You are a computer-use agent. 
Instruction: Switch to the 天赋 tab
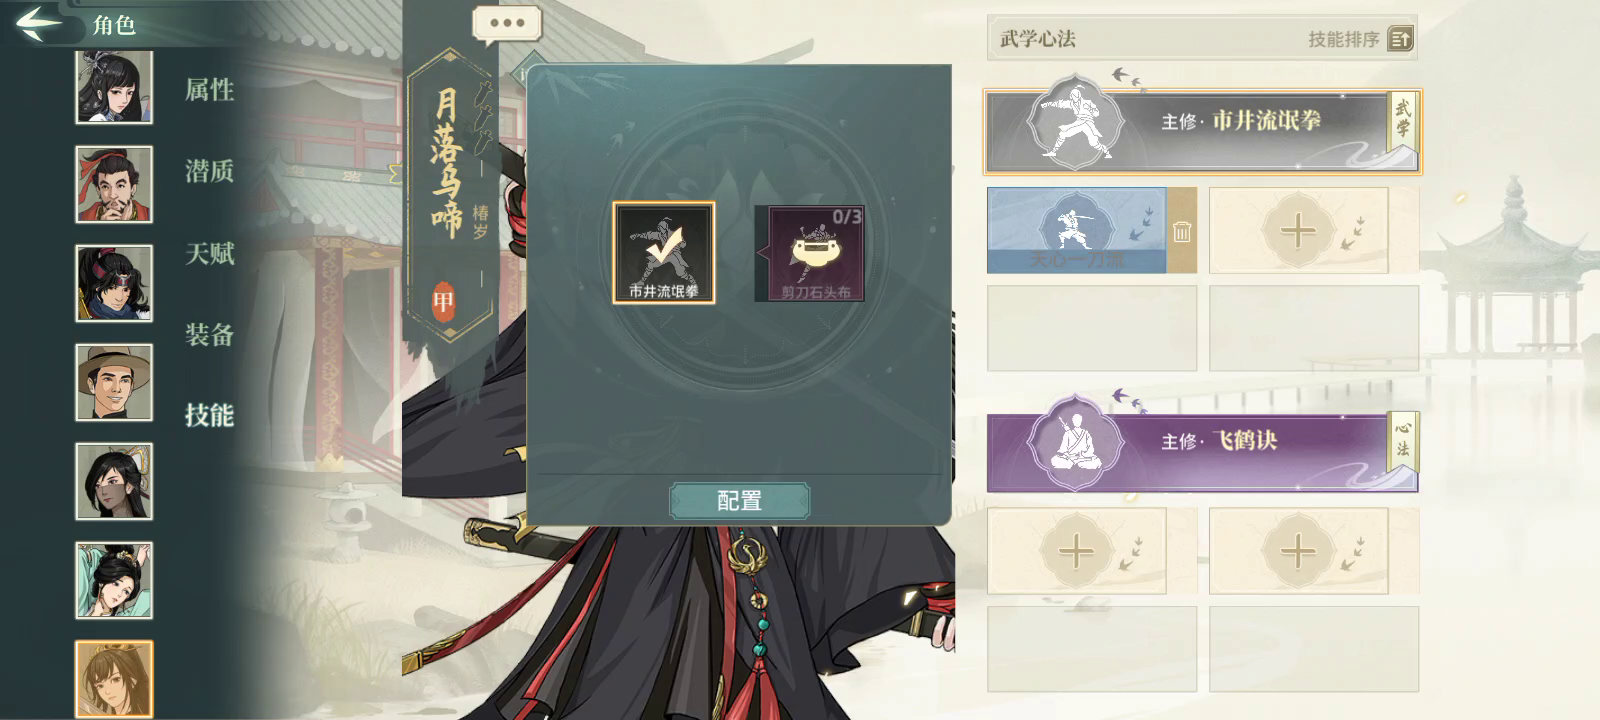tap(209, 253)
